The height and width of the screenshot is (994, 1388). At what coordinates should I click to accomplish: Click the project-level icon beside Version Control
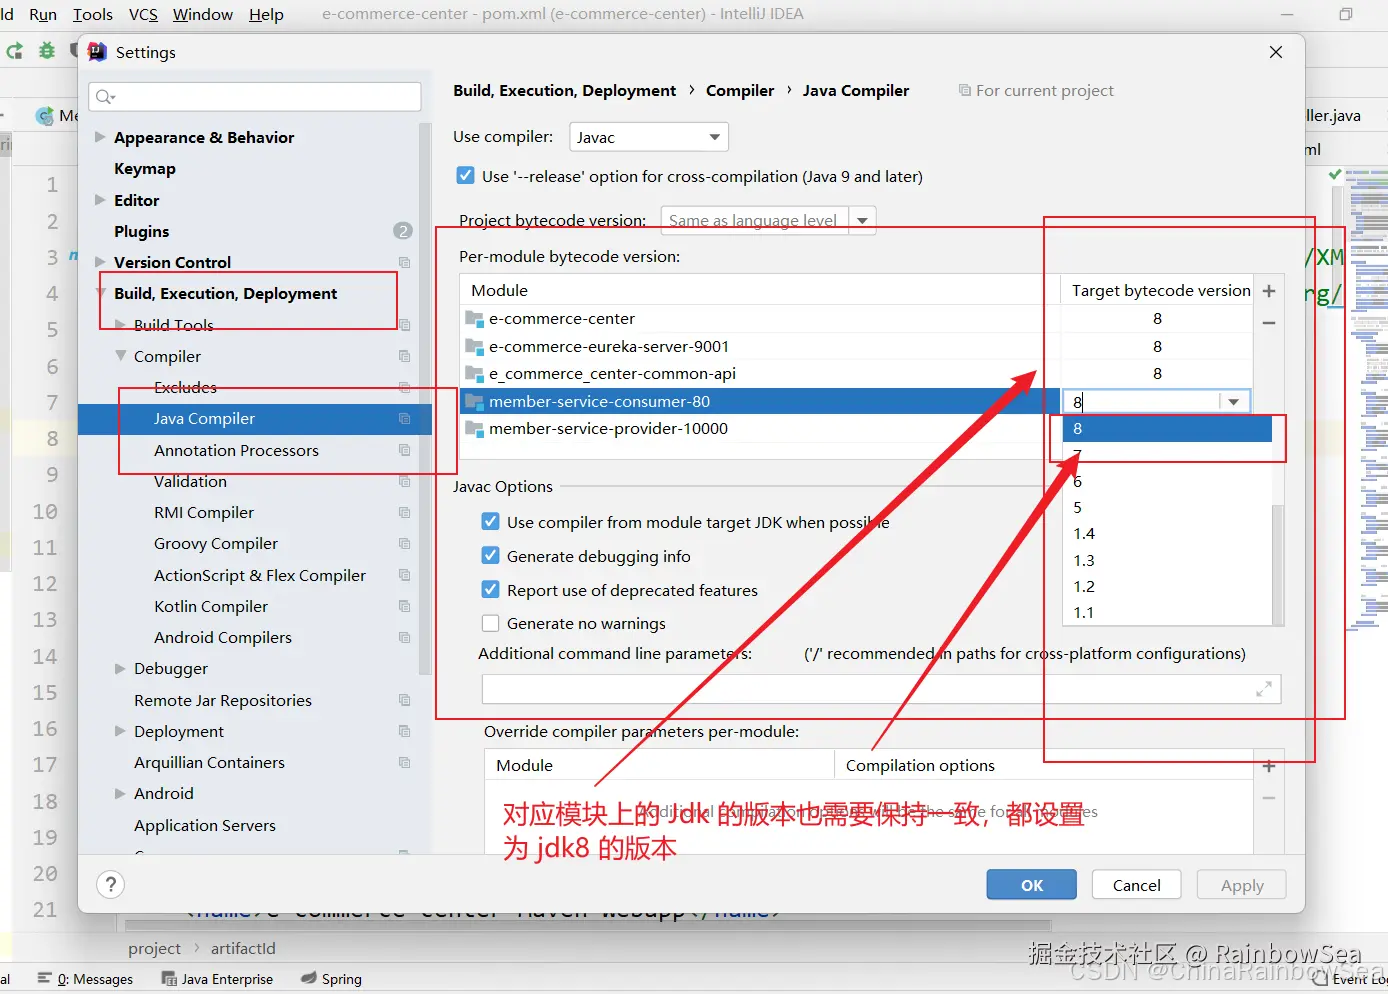[x=405, y=262]
